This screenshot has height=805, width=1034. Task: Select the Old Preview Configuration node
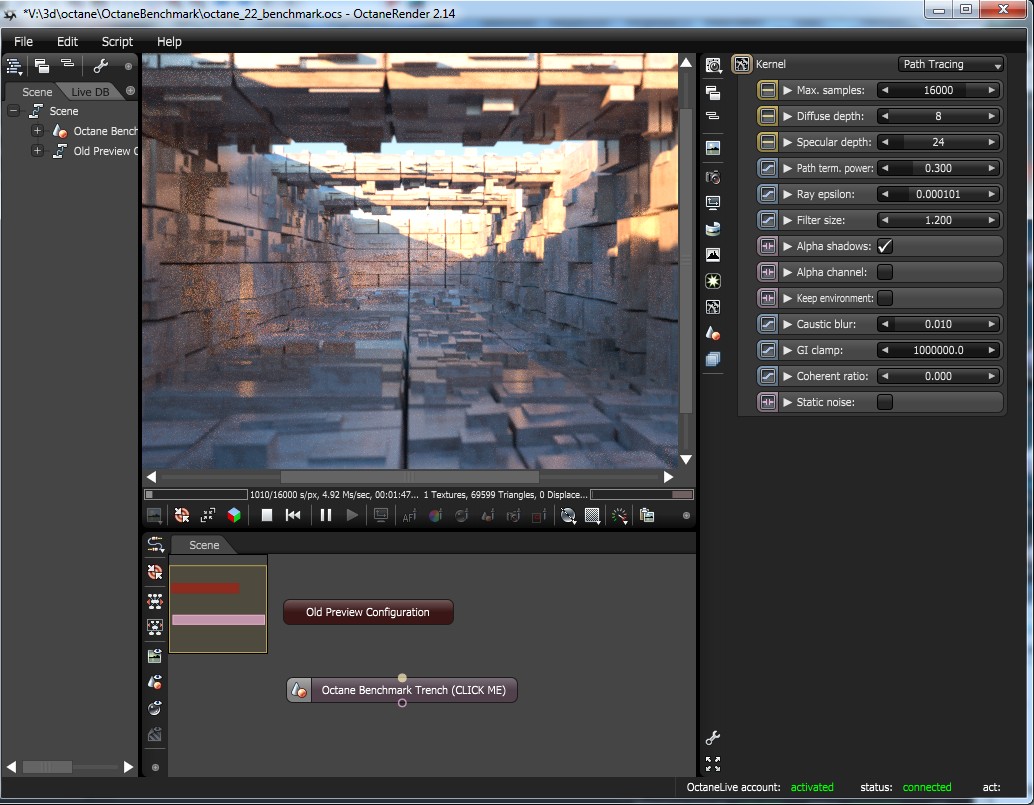pos(368,612)
